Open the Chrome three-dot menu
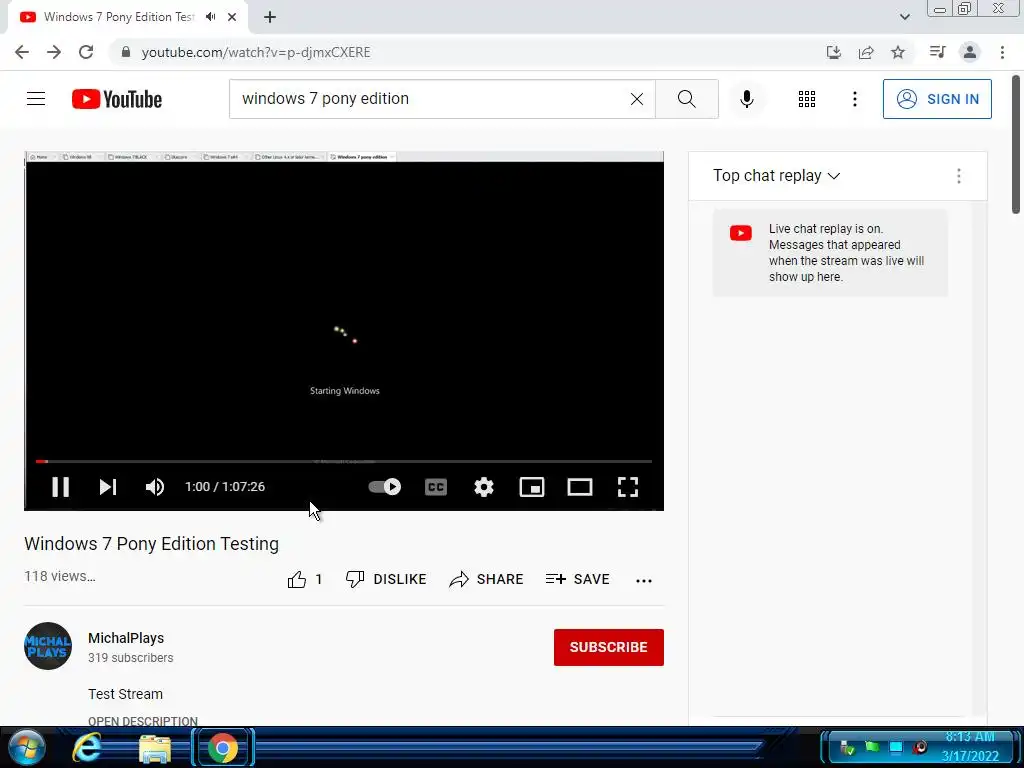The height and width of the screenshot is (768, 1024). 1002,52
